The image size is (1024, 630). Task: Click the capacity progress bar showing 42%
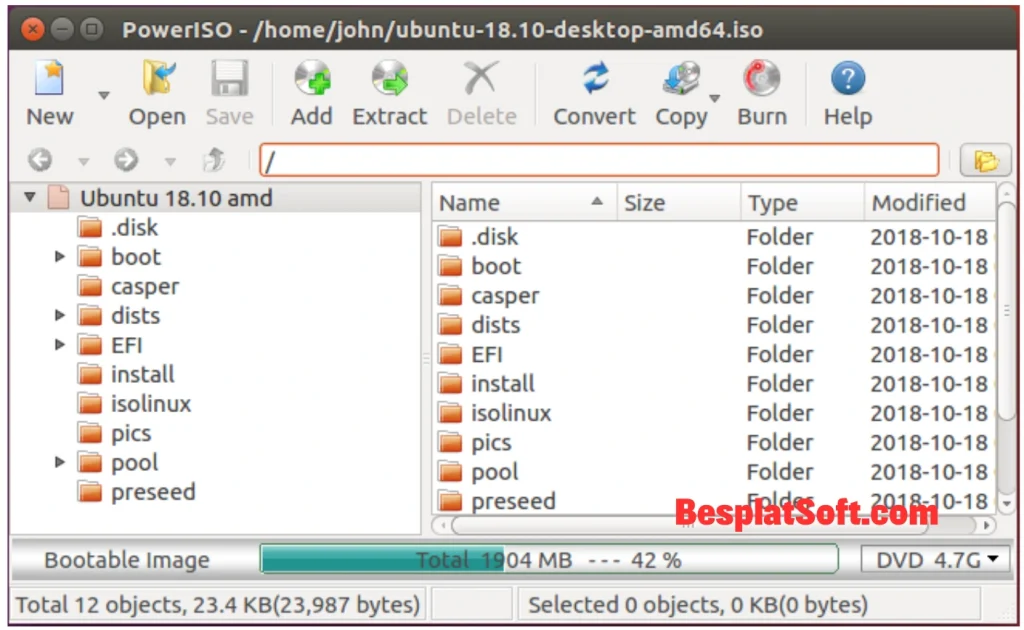tap(548, 559)
